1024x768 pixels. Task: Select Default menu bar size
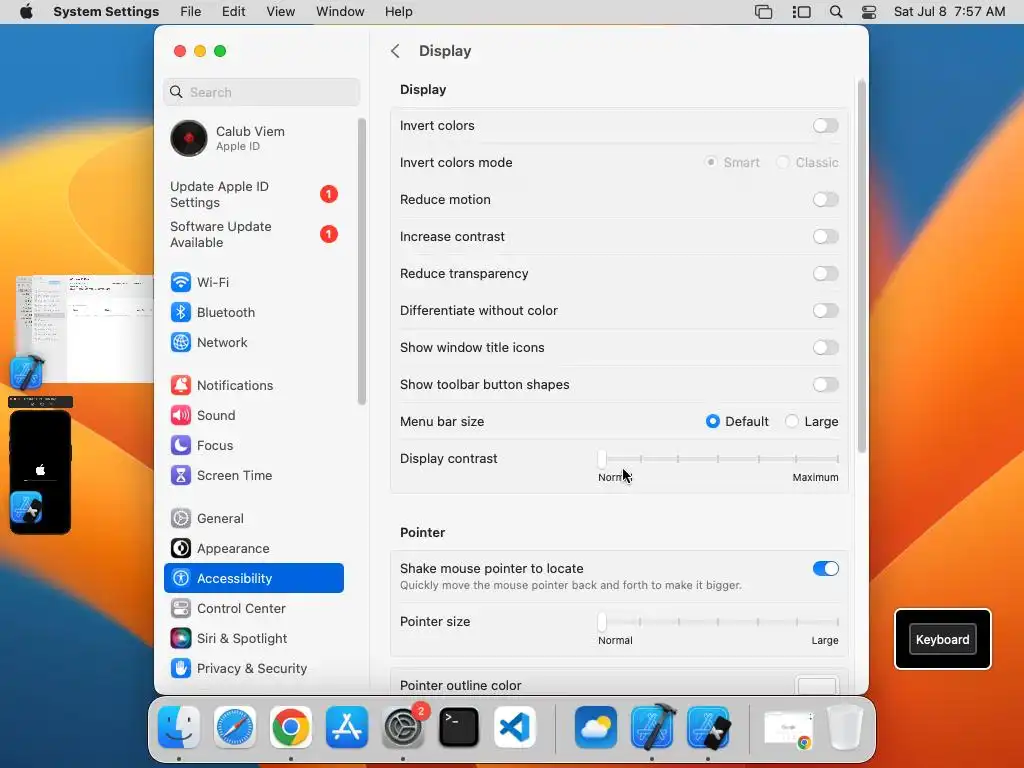(x=712, y=421)
